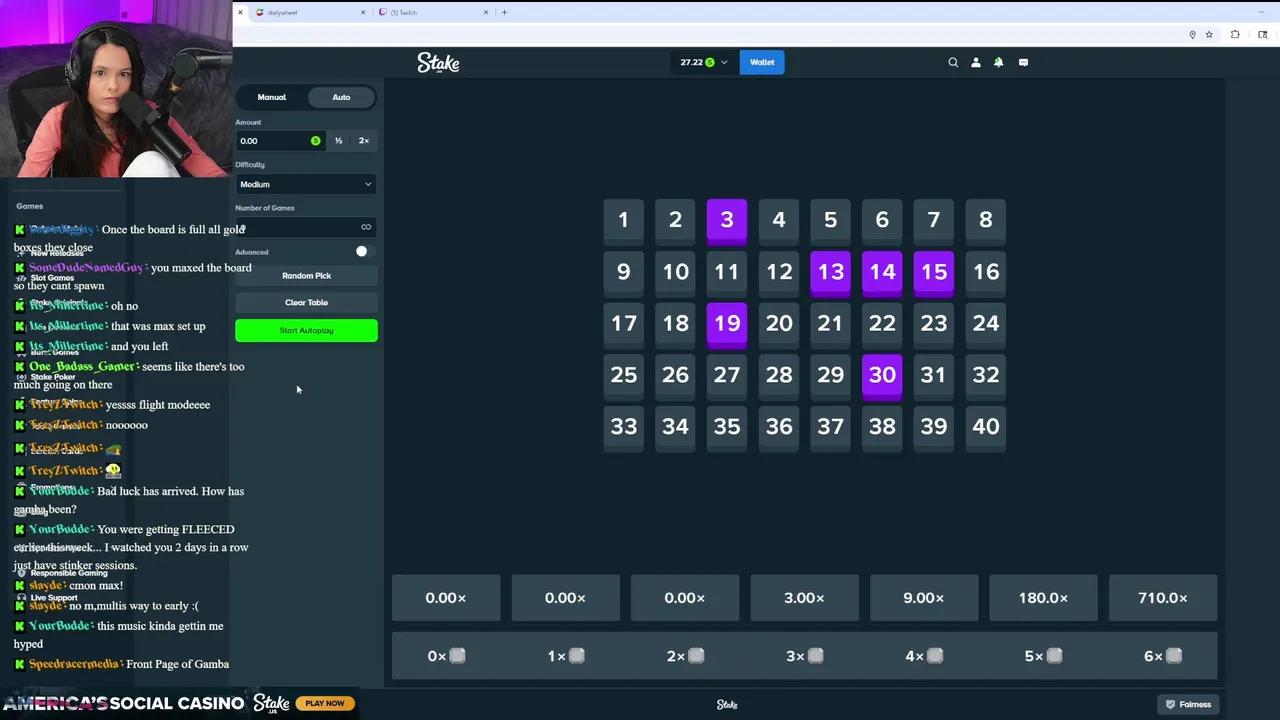
Task: Click the 3.00× payout tile
Action: (x=804, y=598)
